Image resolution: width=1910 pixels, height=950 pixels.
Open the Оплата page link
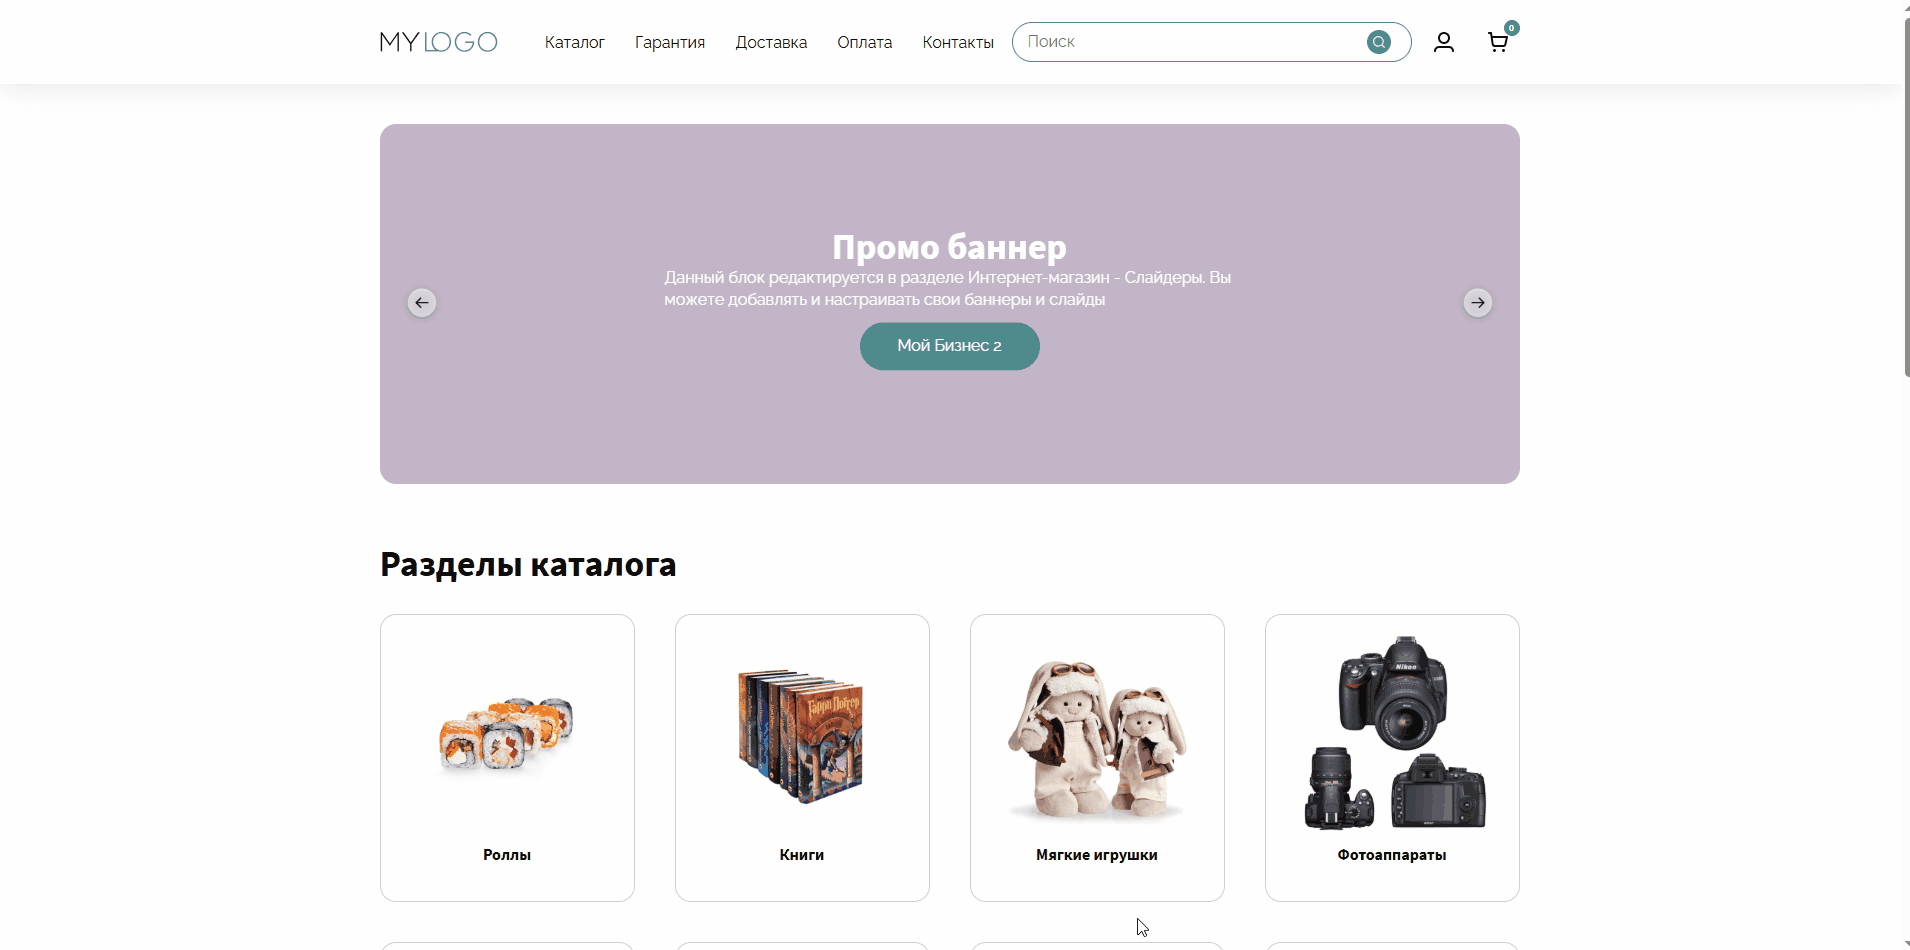click(x=865, y=42)
